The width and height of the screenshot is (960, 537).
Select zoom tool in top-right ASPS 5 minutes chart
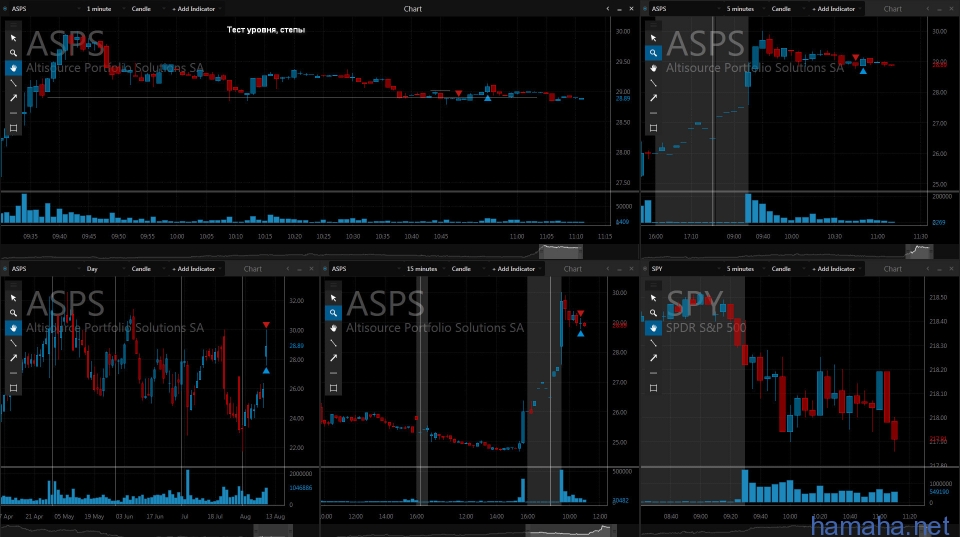click(x=653, y=53)
